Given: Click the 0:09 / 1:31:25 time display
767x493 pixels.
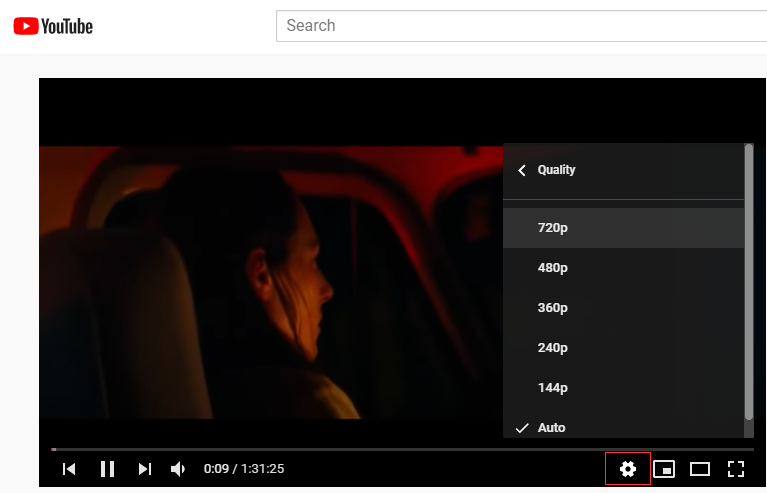Looking at the screenshot, I should pyautogui.click(x=244, y=469).
